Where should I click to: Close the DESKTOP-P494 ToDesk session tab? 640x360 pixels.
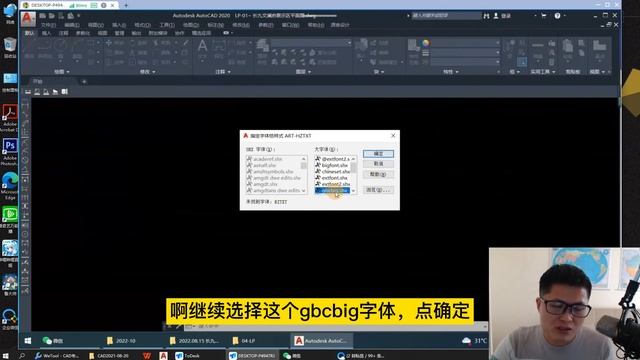point(113,5)
